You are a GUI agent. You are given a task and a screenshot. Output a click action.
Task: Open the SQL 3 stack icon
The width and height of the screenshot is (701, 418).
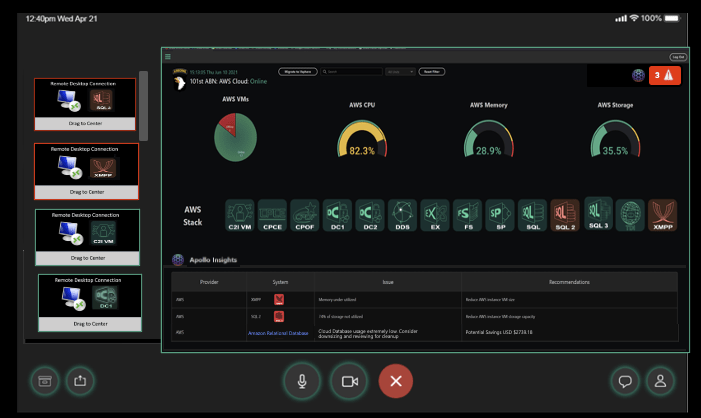[599, 213]
